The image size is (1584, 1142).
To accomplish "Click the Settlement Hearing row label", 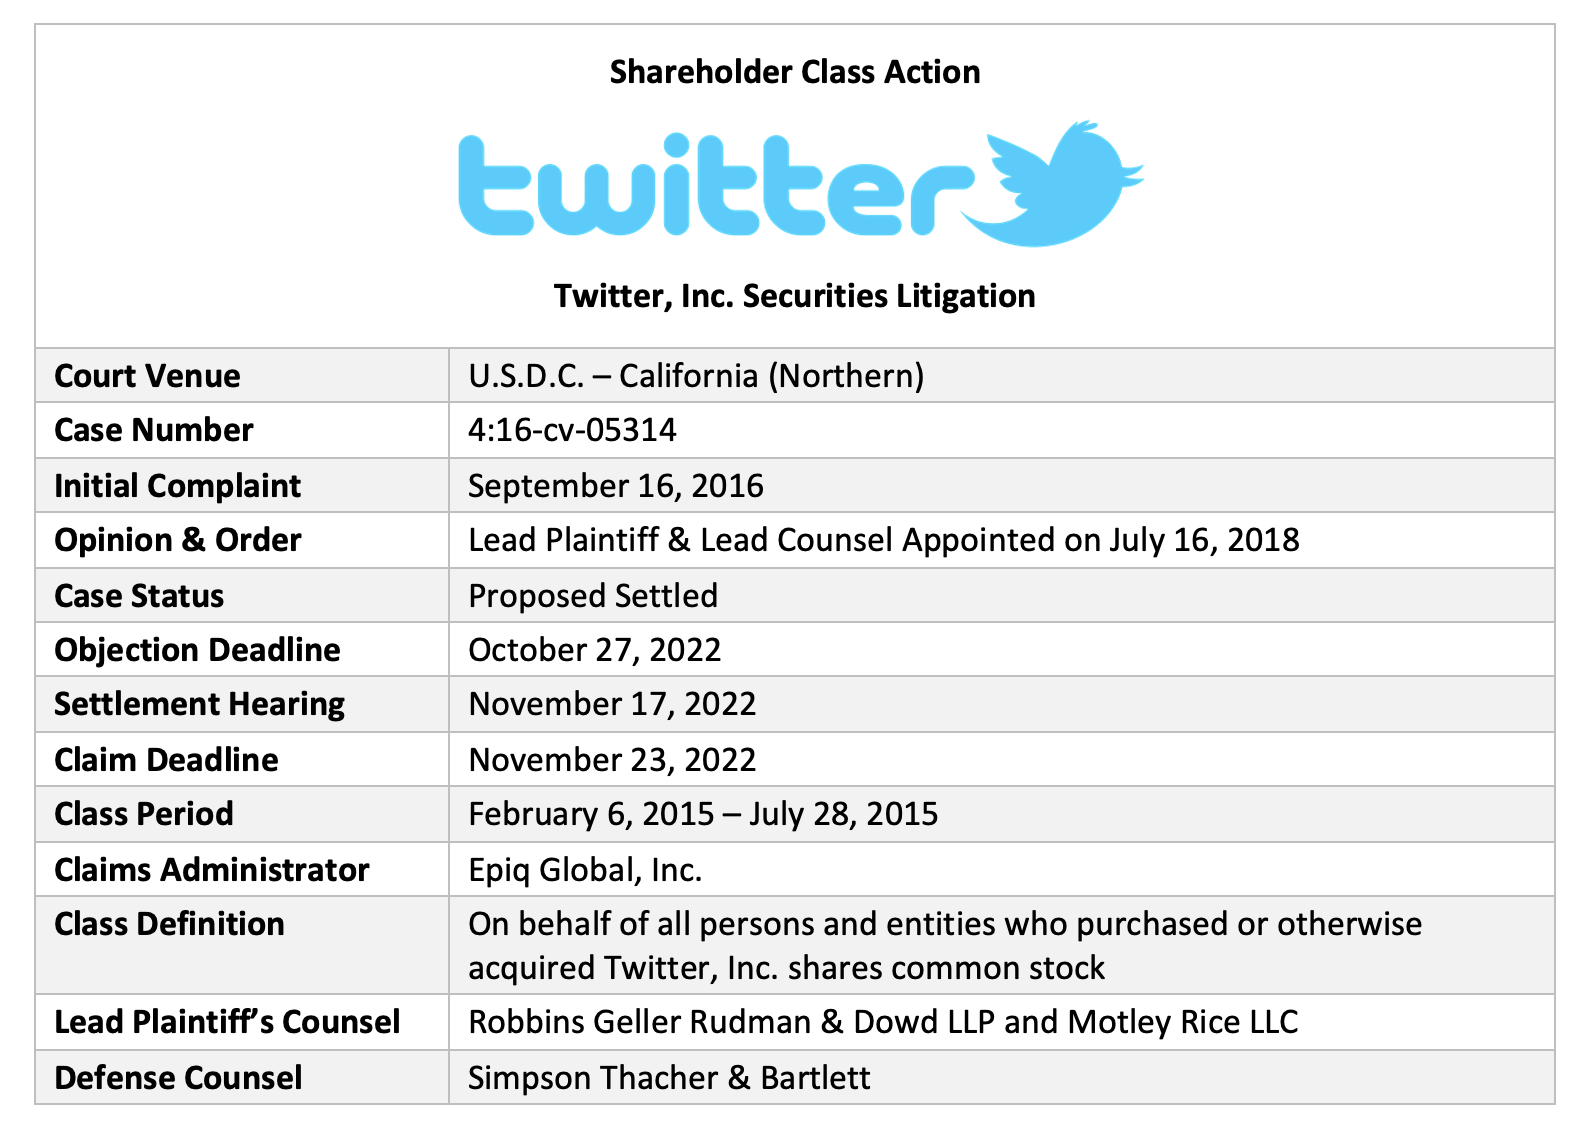I will click(x=199, y=704).
